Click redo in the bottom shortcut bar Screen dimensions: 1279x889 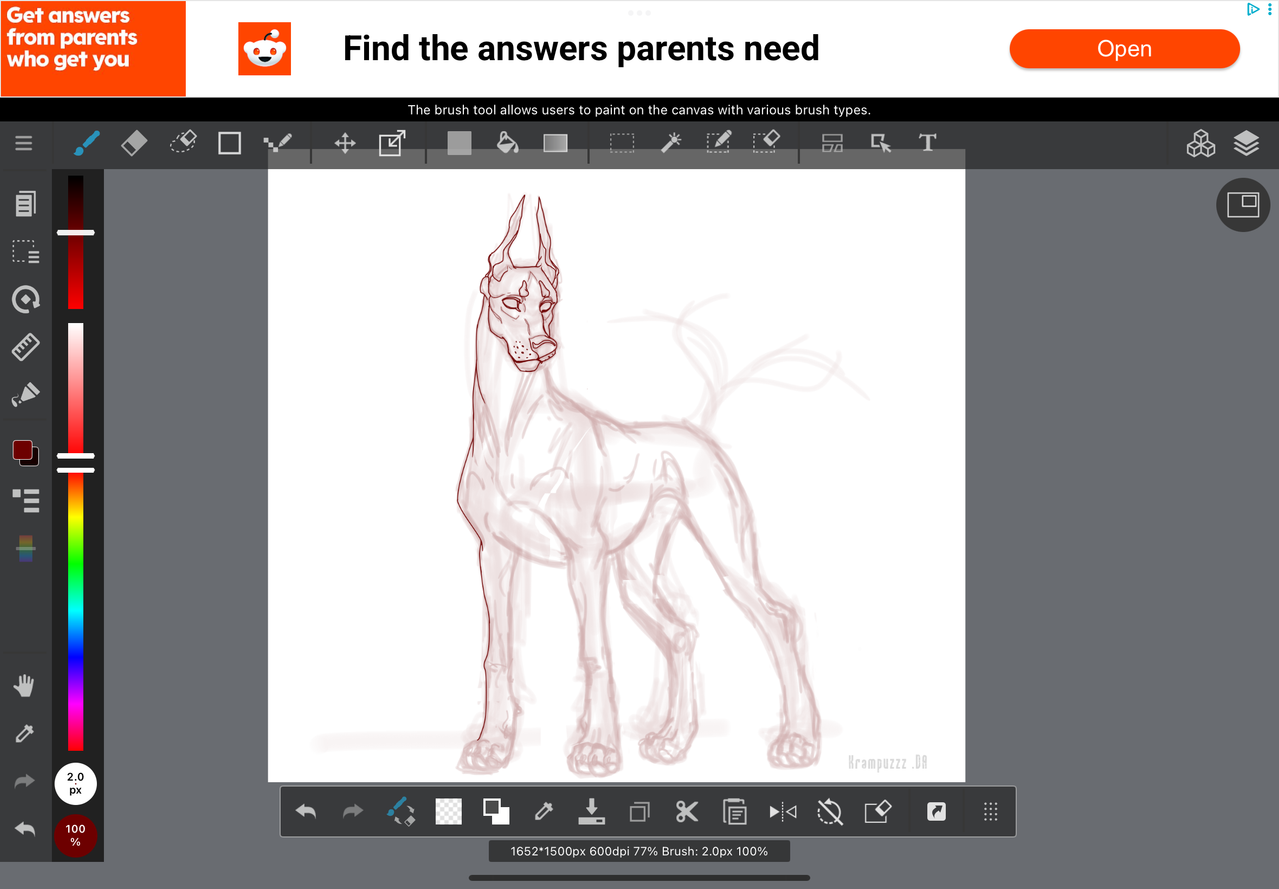point(353,812)
